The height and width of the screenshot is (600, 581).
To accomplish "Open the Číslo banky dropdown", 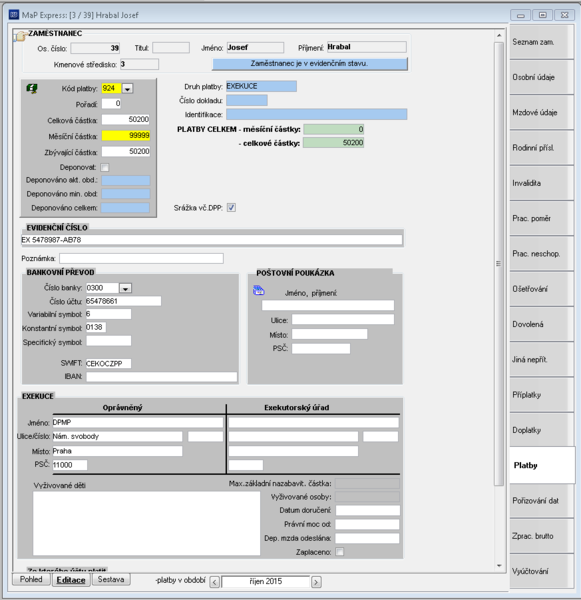I will [x=125, y=288].
